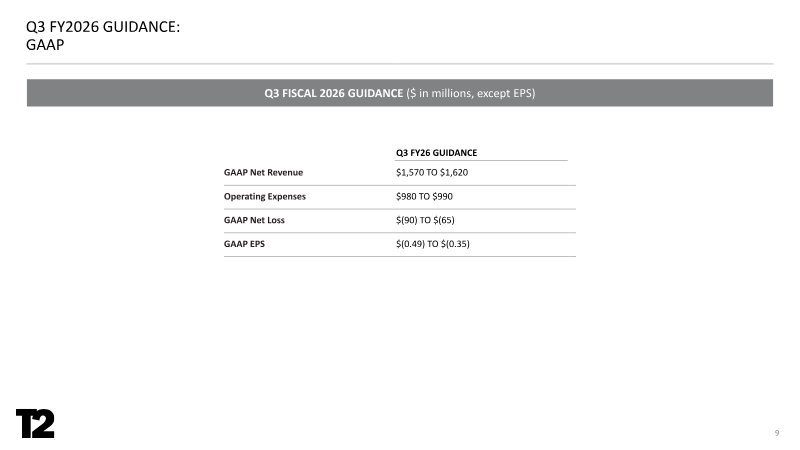Select the slide title Q3 FY2026 GUIDANCE
Screen dimensions: 800x450
[x=103, y=27]
